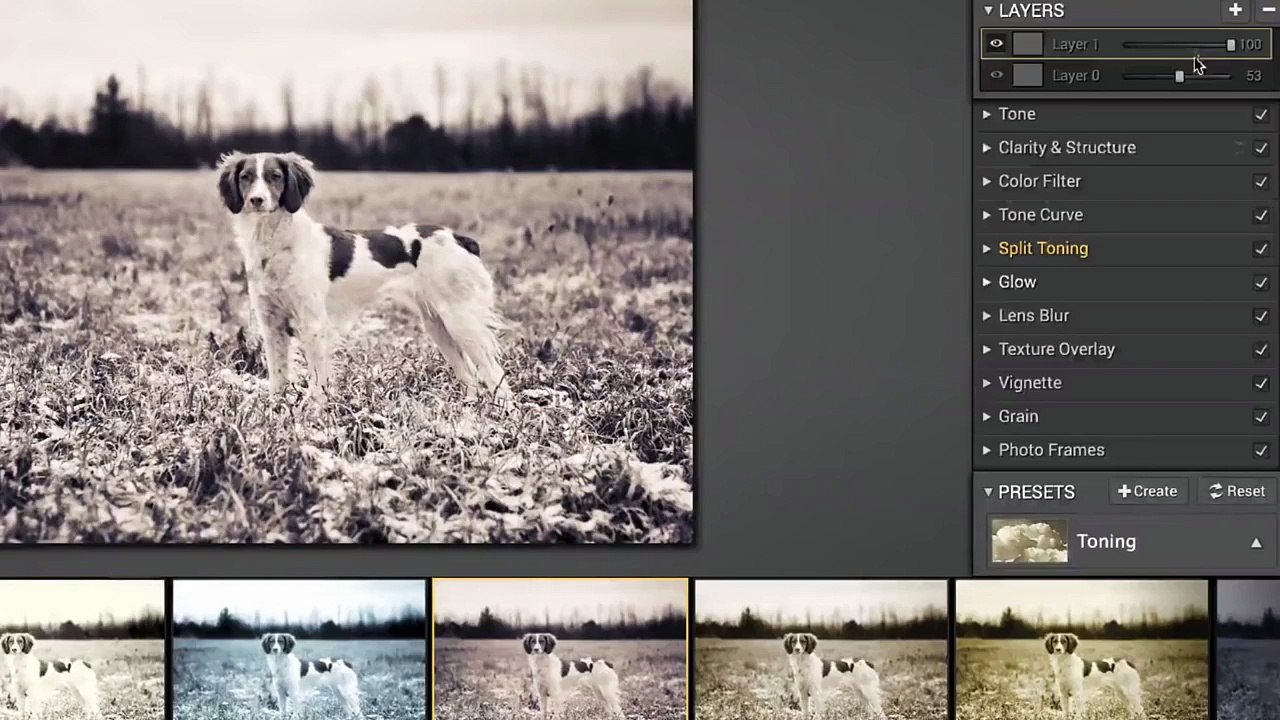Collapse the PRESETS panel triangle
The width and height of the screenshot is (1280, 720).
[988, 492]
